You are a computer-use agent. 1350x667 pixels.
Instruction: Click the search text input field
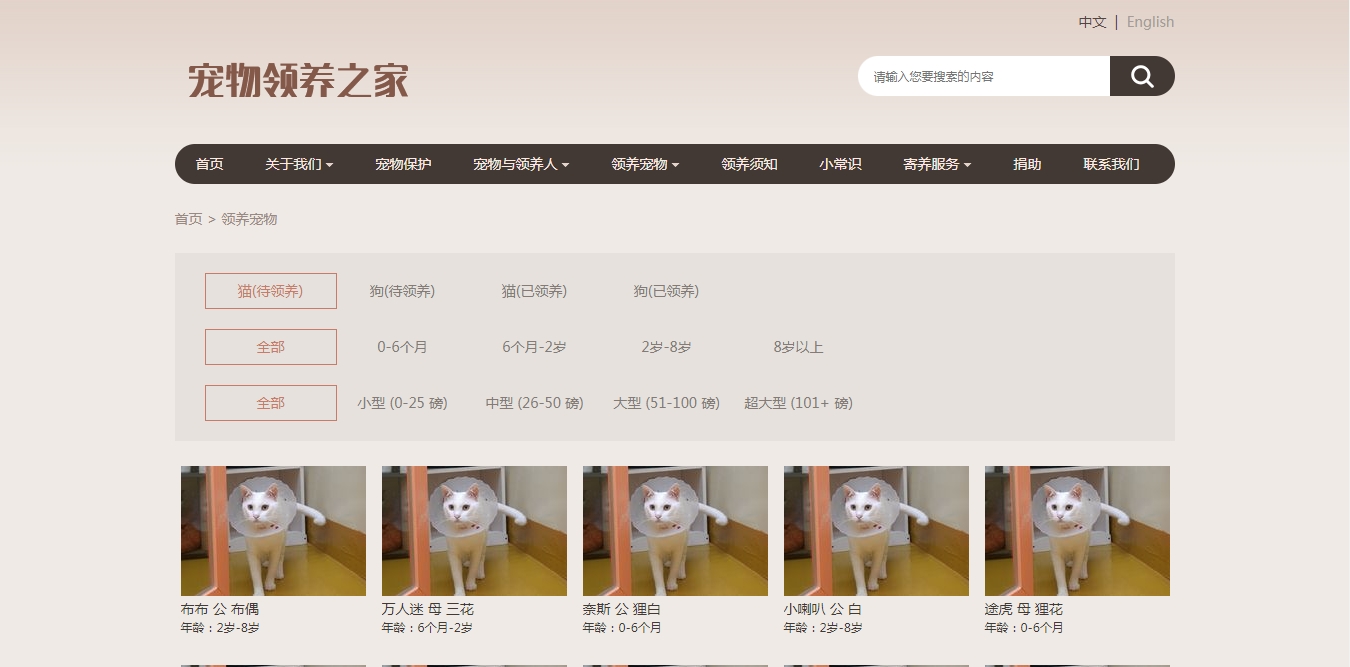pyautogui.click(x=983, y=76)
